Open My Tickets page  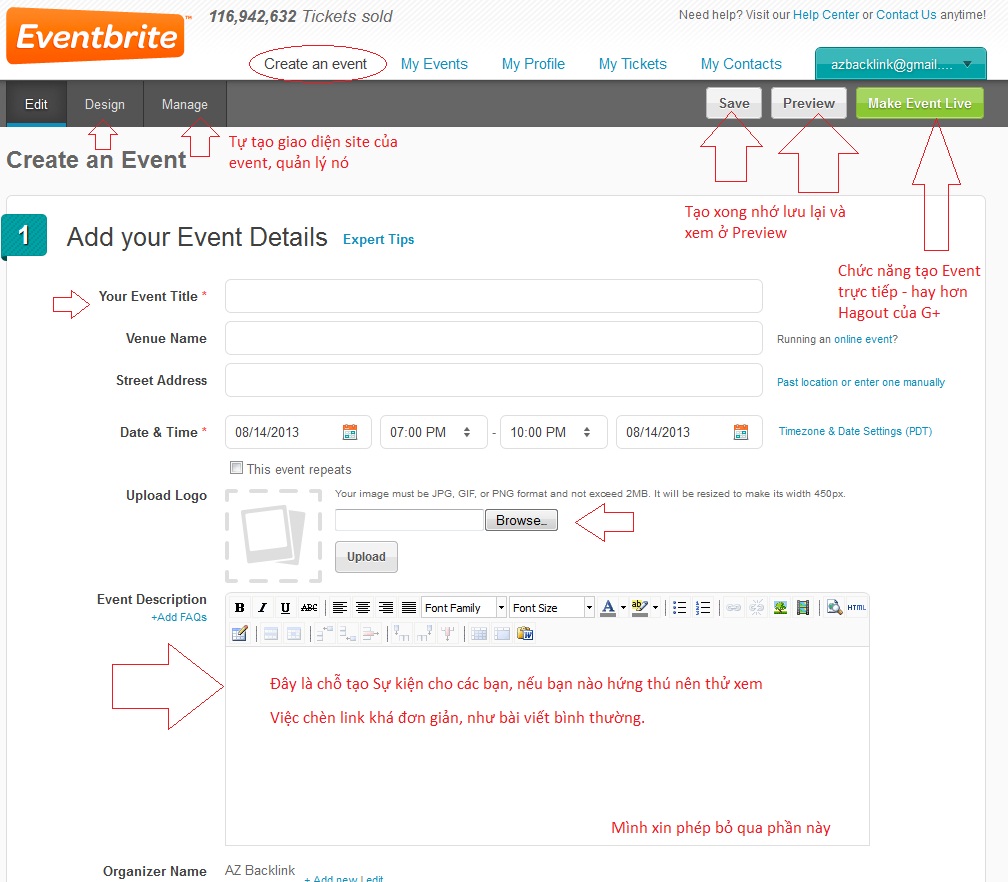pos(633,64)
